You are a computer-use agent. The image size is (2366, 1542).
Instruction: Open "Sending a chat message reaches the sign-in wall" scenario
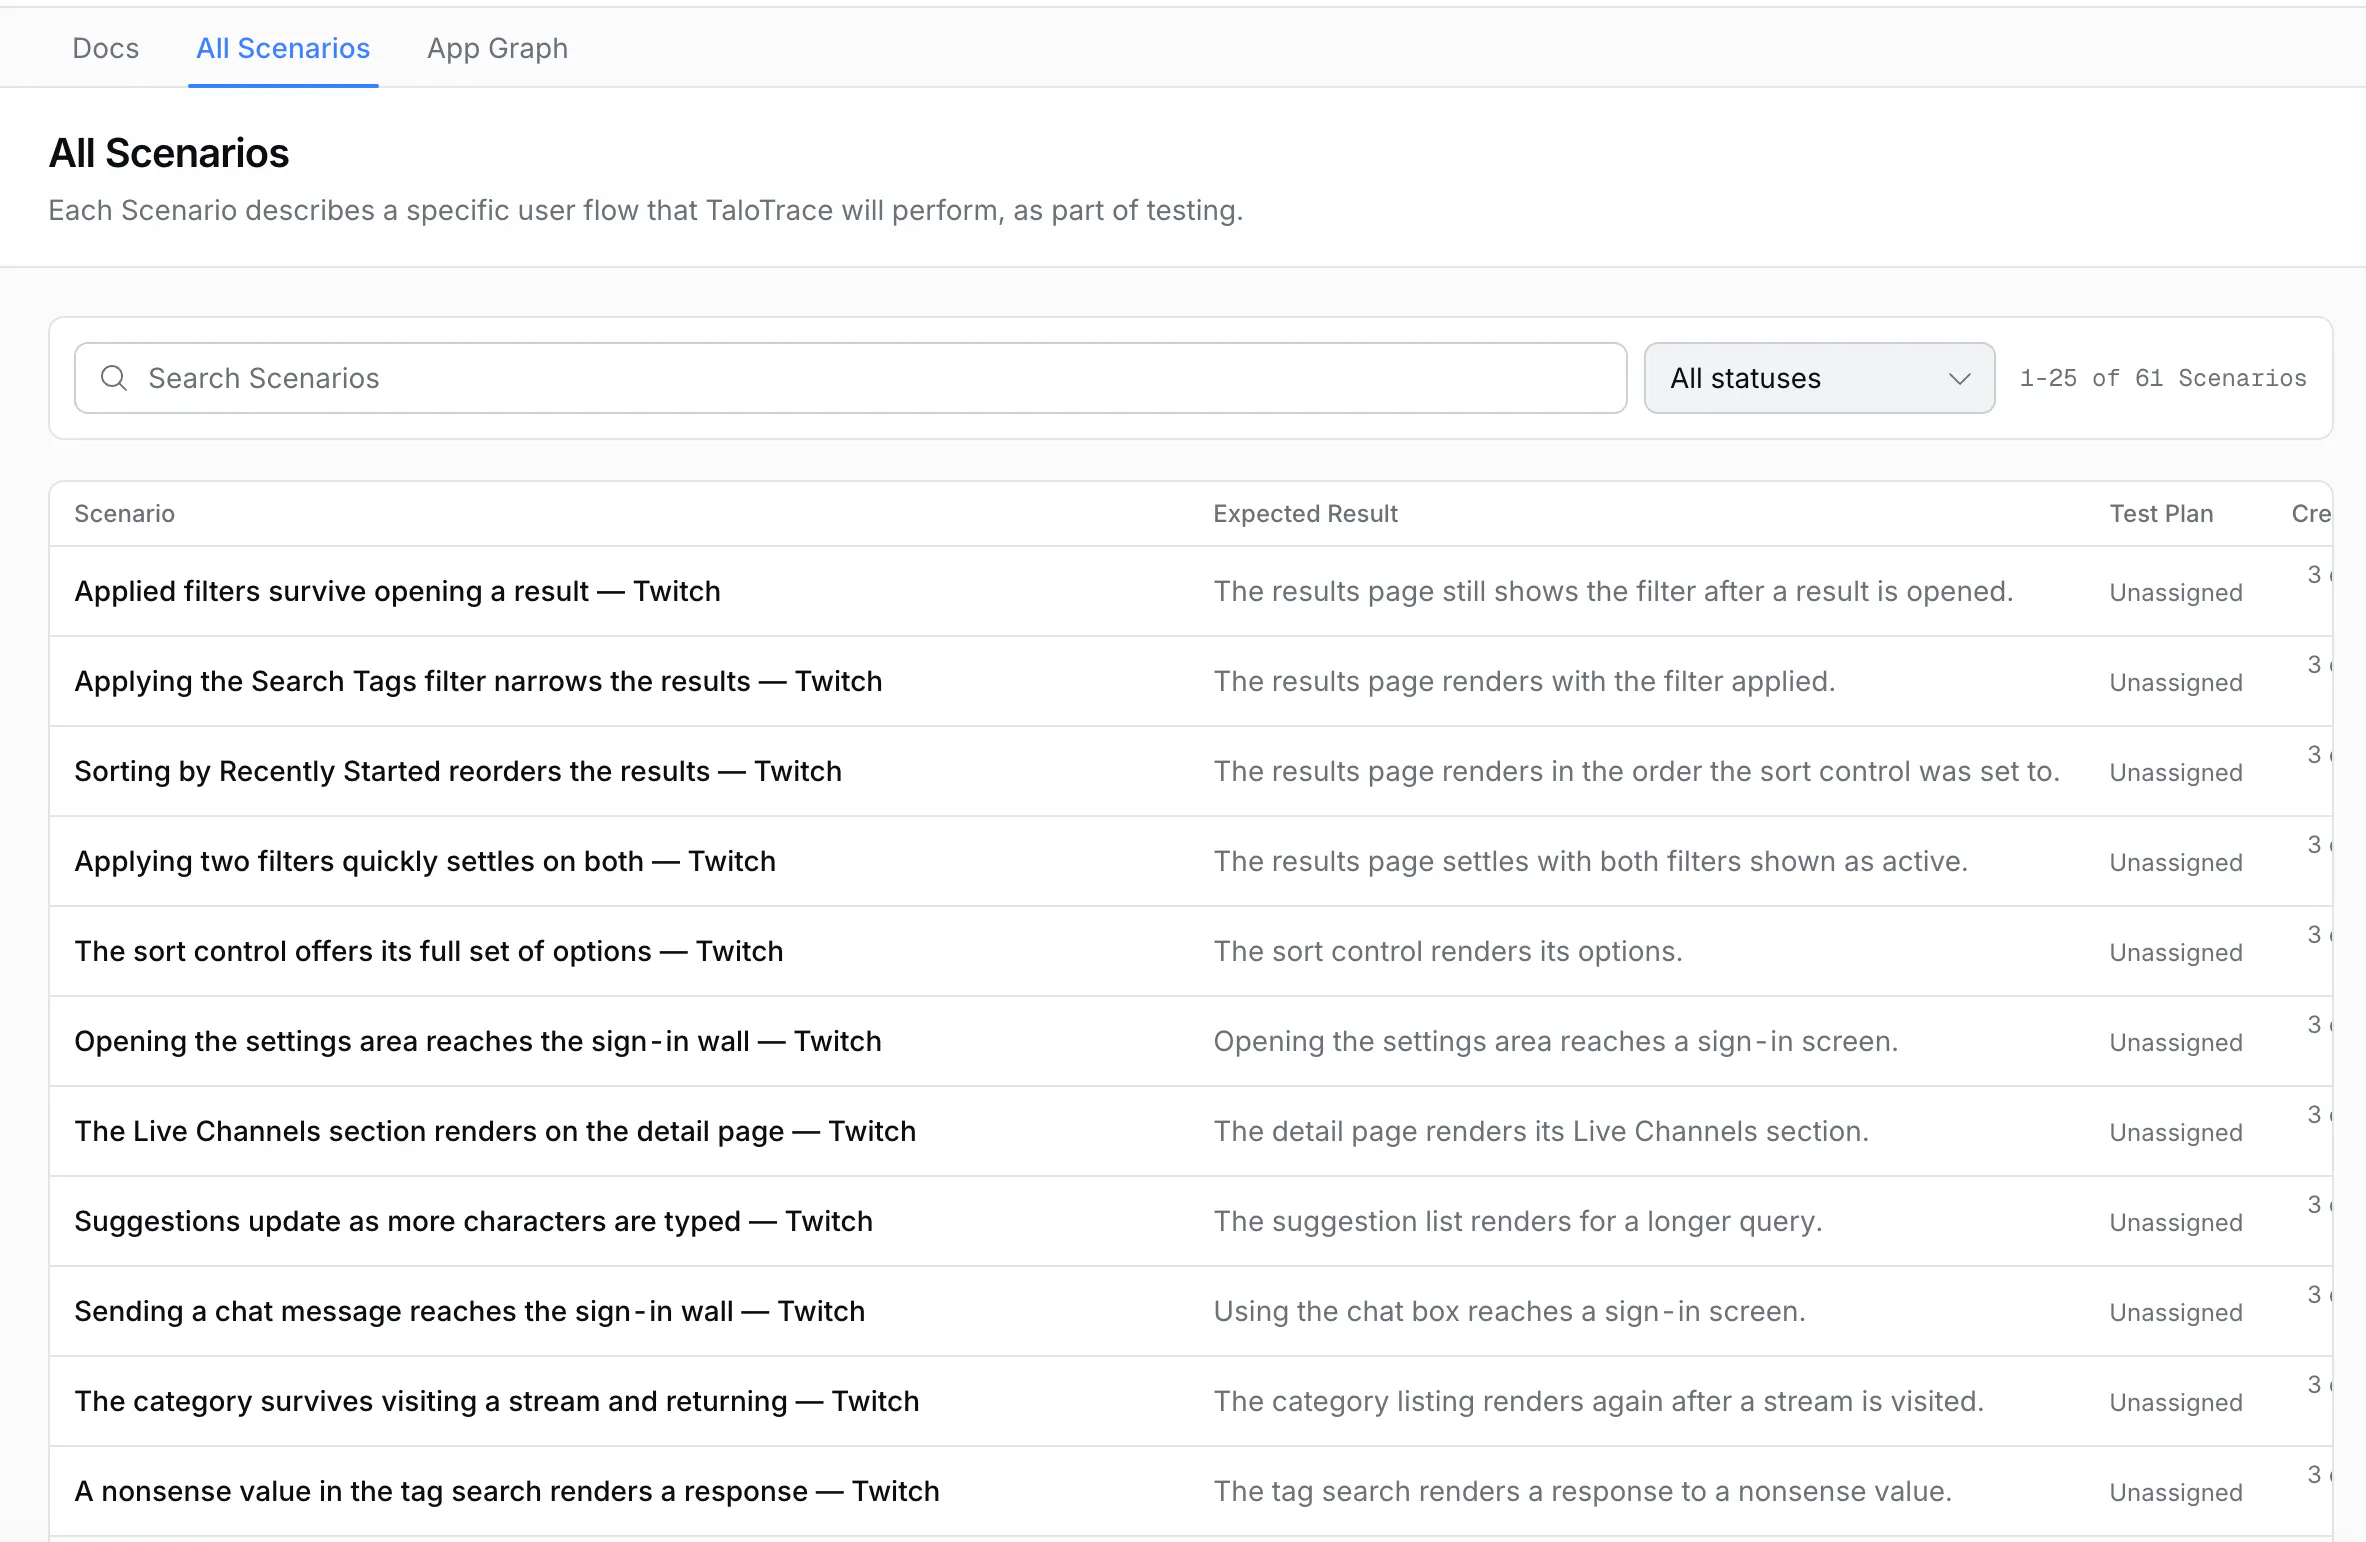point(470,1311)
